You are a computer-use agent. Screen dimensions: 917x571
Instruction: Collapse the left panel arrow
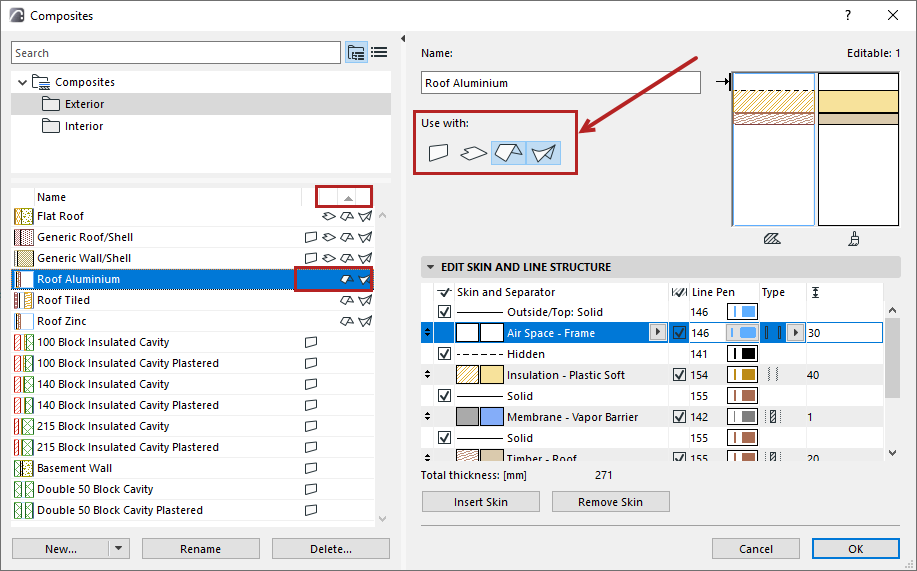pyautogui.click(x=403, y=39)
